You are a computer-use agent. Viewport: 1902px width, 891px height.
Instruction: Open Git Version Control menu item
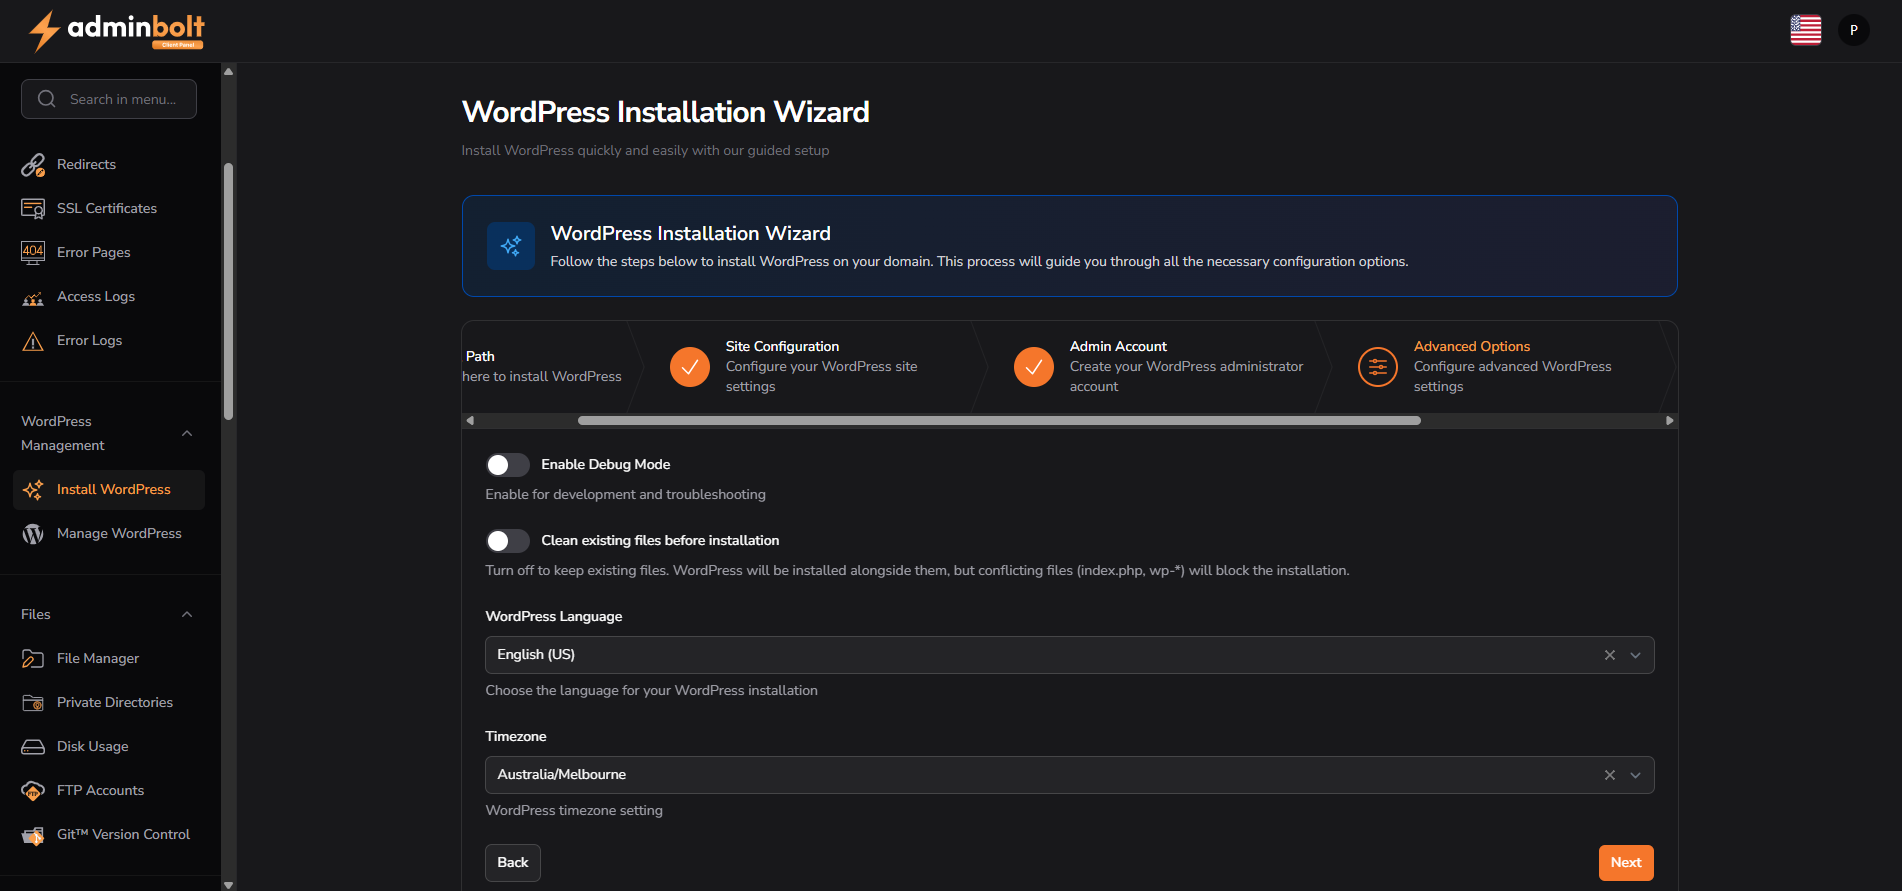click(109, 835)
